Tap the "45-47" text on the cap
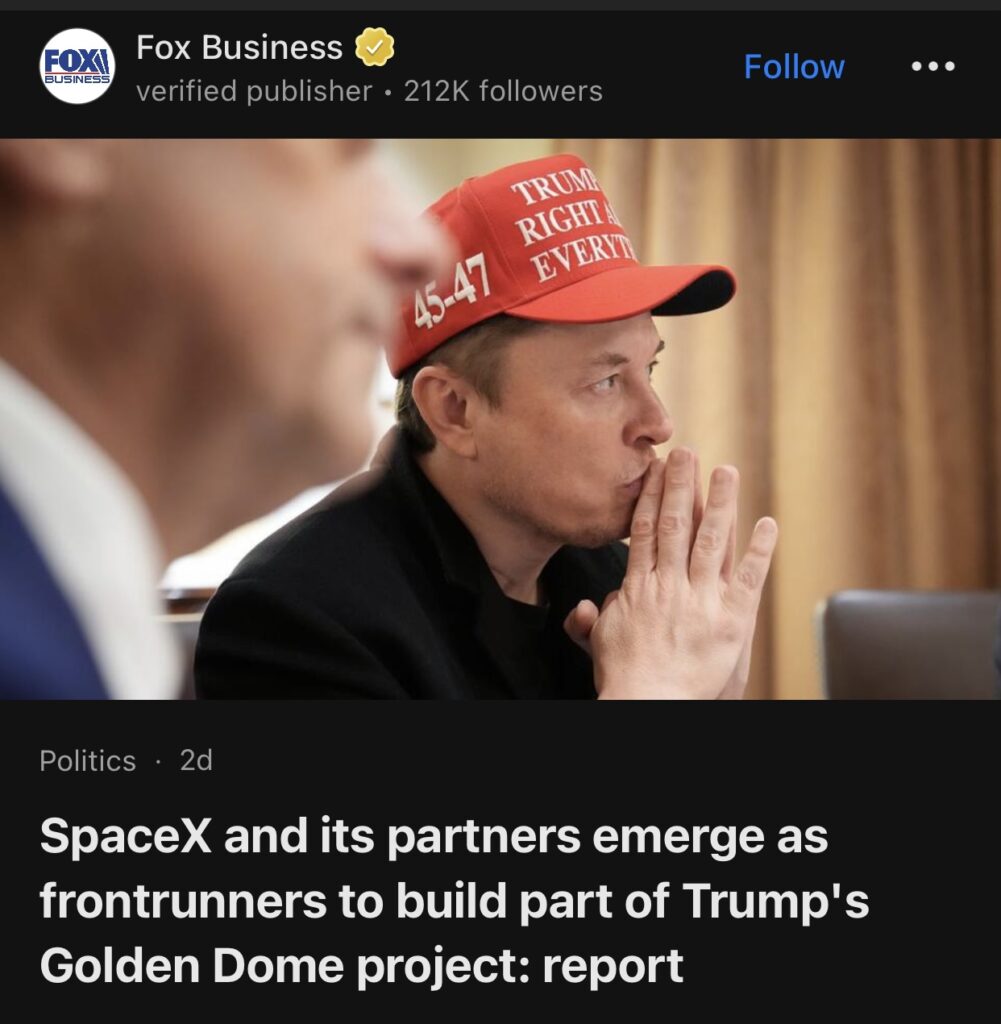Viewport: 1001px width, 1024px height. (453, 289)
